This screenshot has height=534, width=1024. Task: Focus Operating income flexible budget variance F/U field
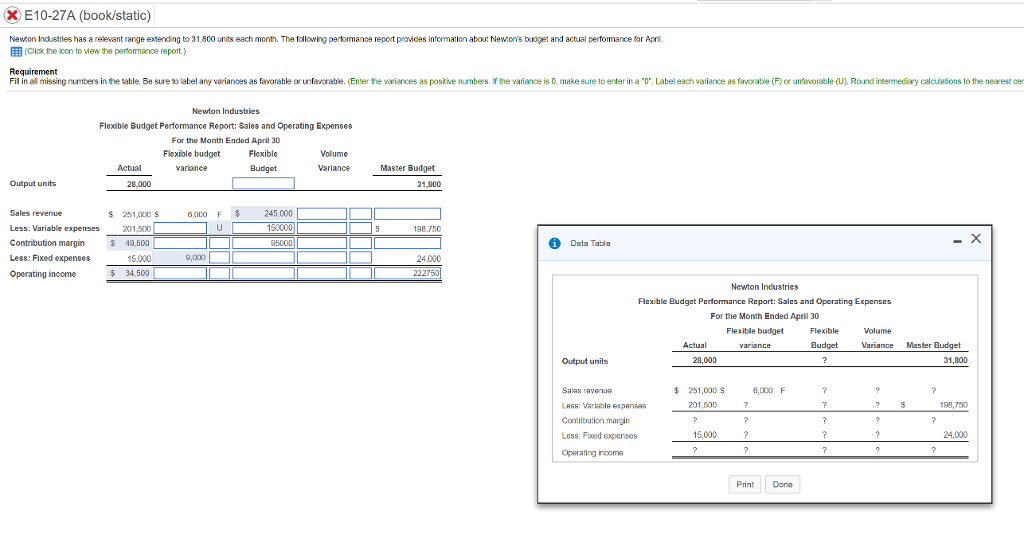pyautogui.click(x=219, y=273)
